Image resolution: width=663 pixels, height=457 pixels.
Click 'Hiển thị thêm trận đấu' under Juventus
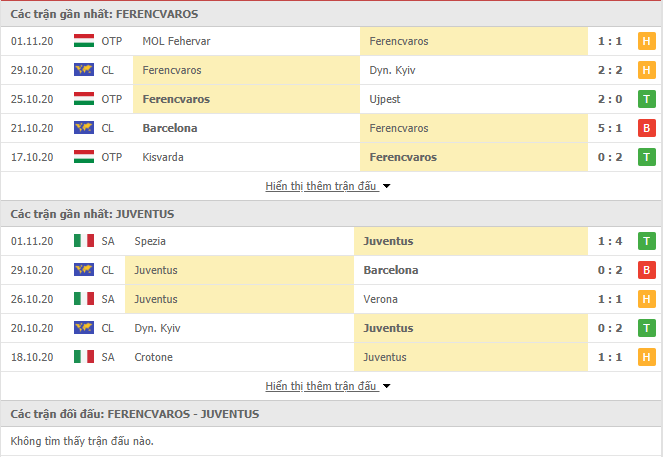[x=321, y=386]
